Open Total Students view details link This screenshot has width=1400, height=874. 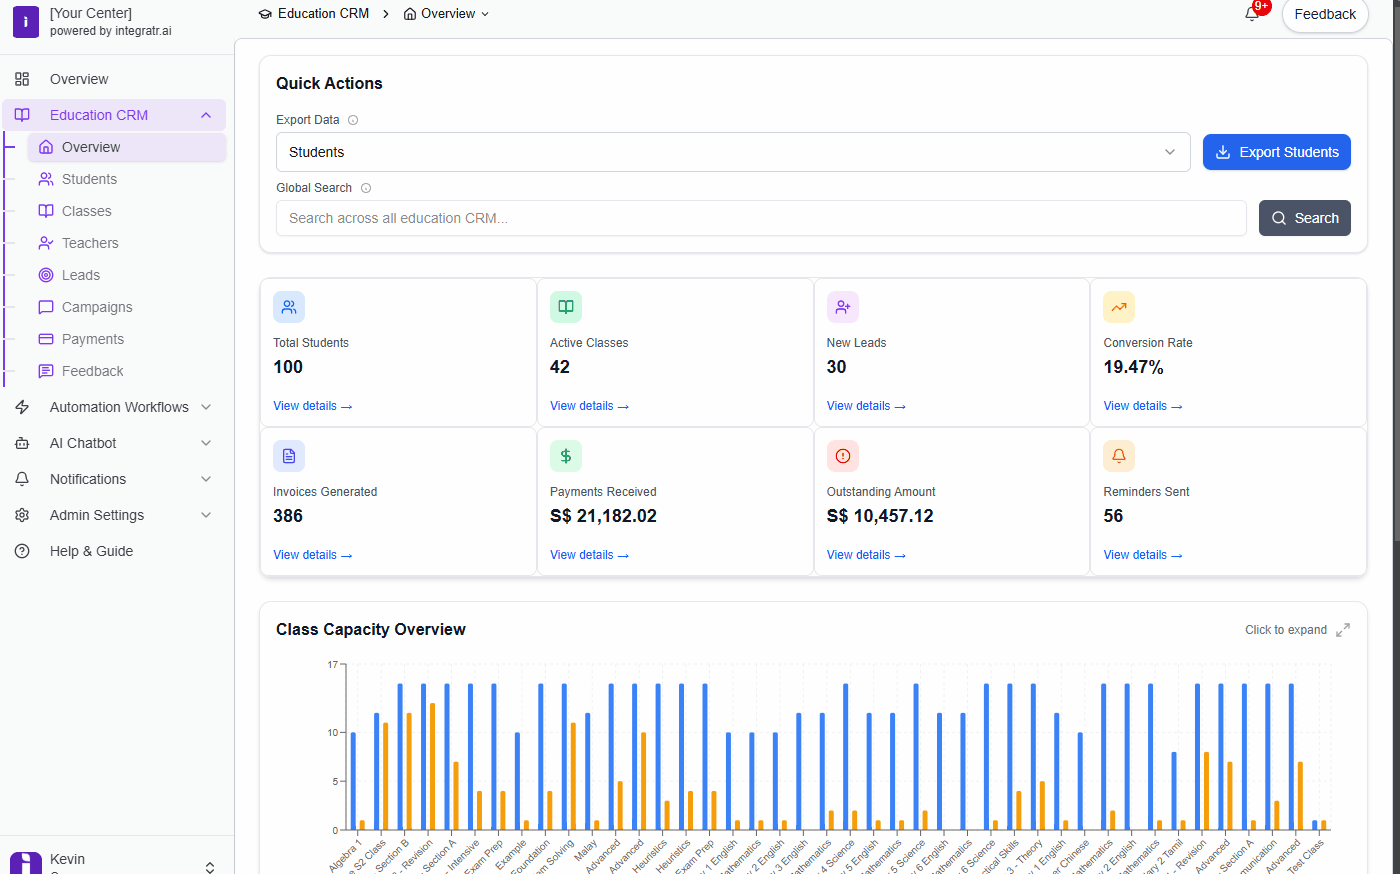(312, 405)
